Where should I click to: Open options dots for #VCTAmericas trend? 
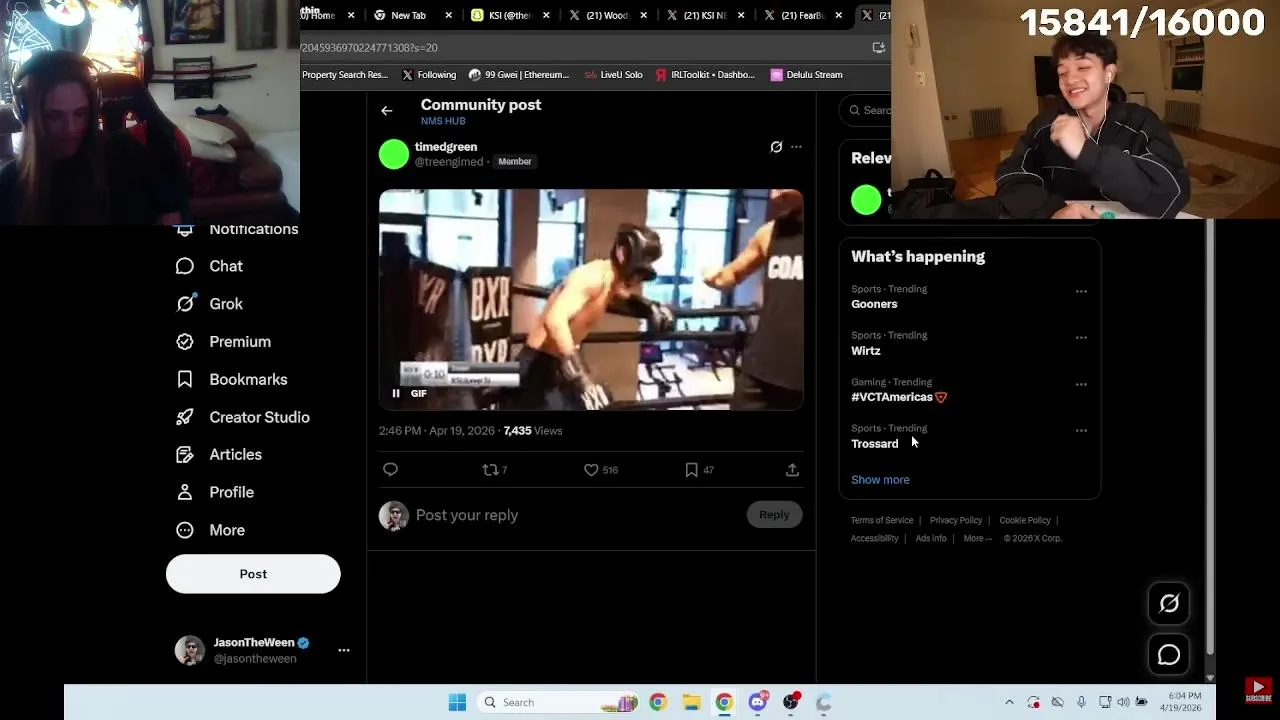coord(1081,384)
